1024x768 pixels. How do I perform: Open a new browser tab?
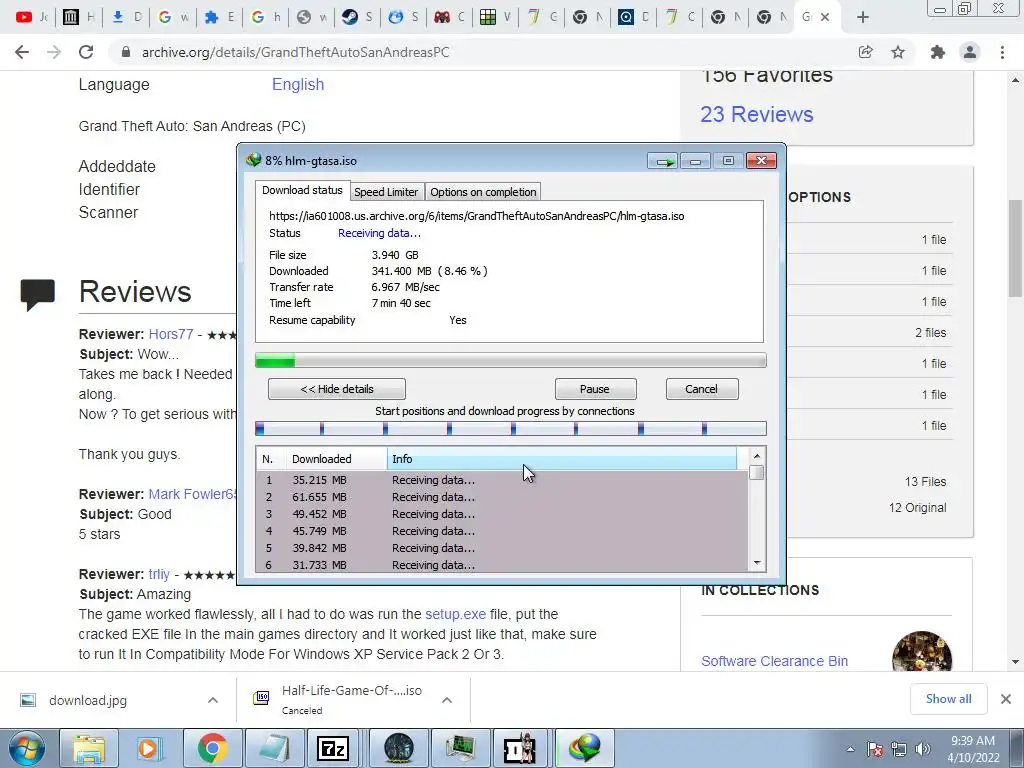coord(863,18)
